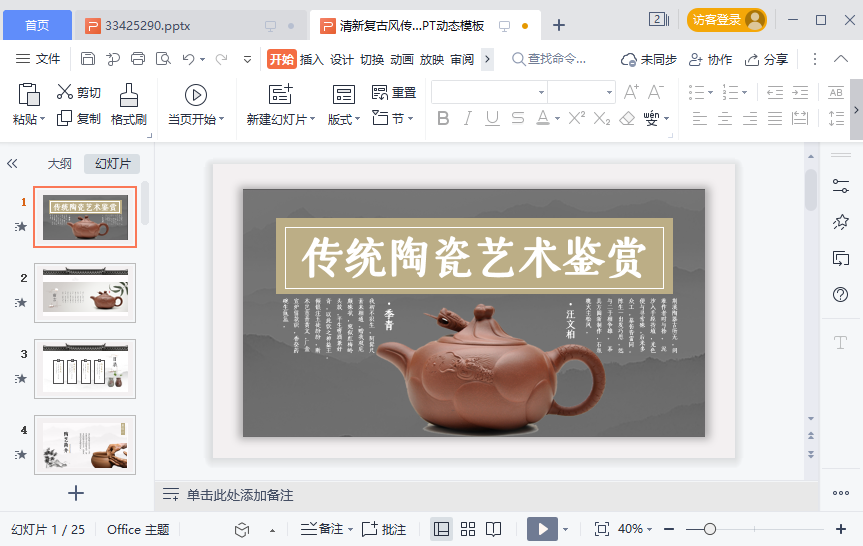Toggle Bold formatting

(x=443, y=118)
